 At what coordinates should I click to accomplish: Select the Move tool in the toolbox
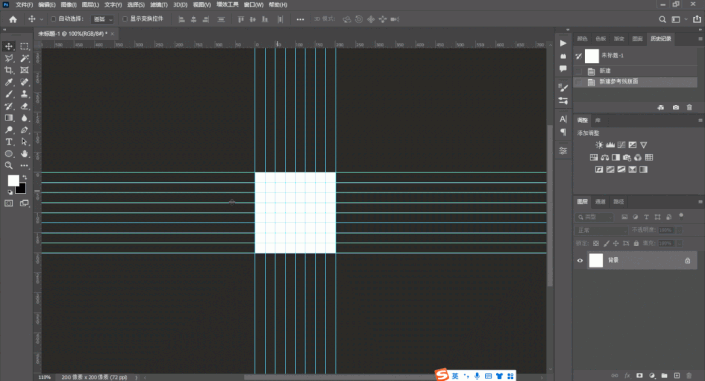9,46
